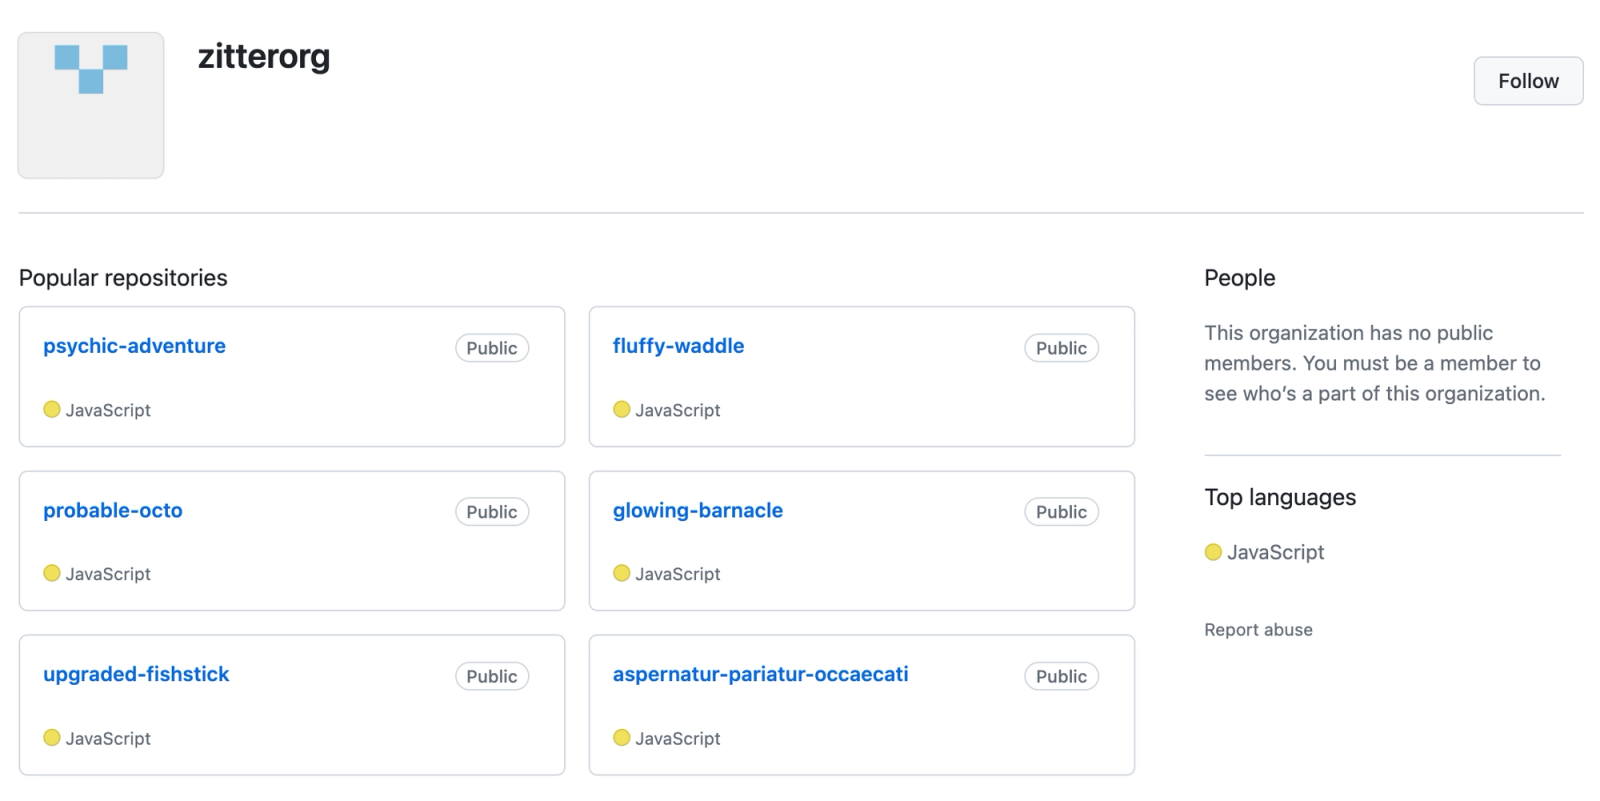The image size is (1600, 801).
Task: Click the language dot in psychic-adventure card
Action: (52, 409)
